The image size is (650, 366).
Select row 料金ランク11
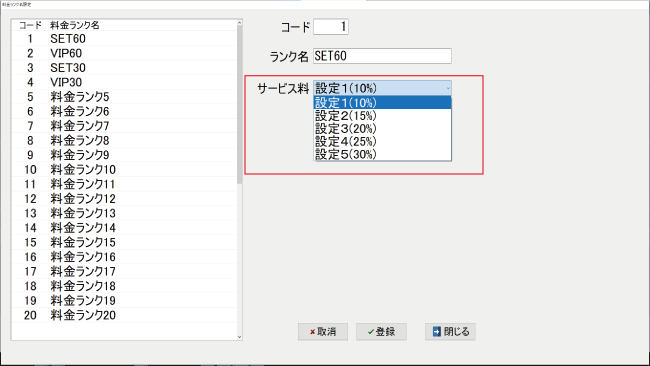124,184
